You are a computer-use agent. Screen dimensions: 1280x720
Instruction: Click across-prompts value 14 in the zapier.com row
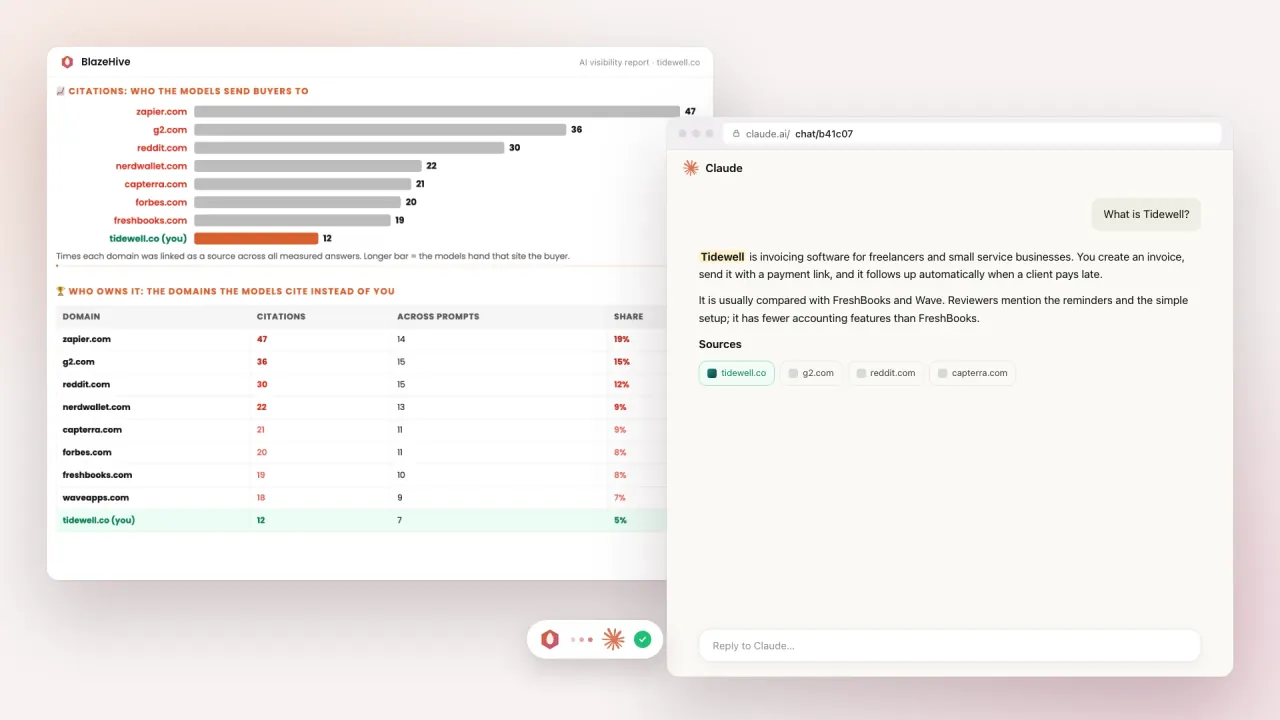coord(402,339)
